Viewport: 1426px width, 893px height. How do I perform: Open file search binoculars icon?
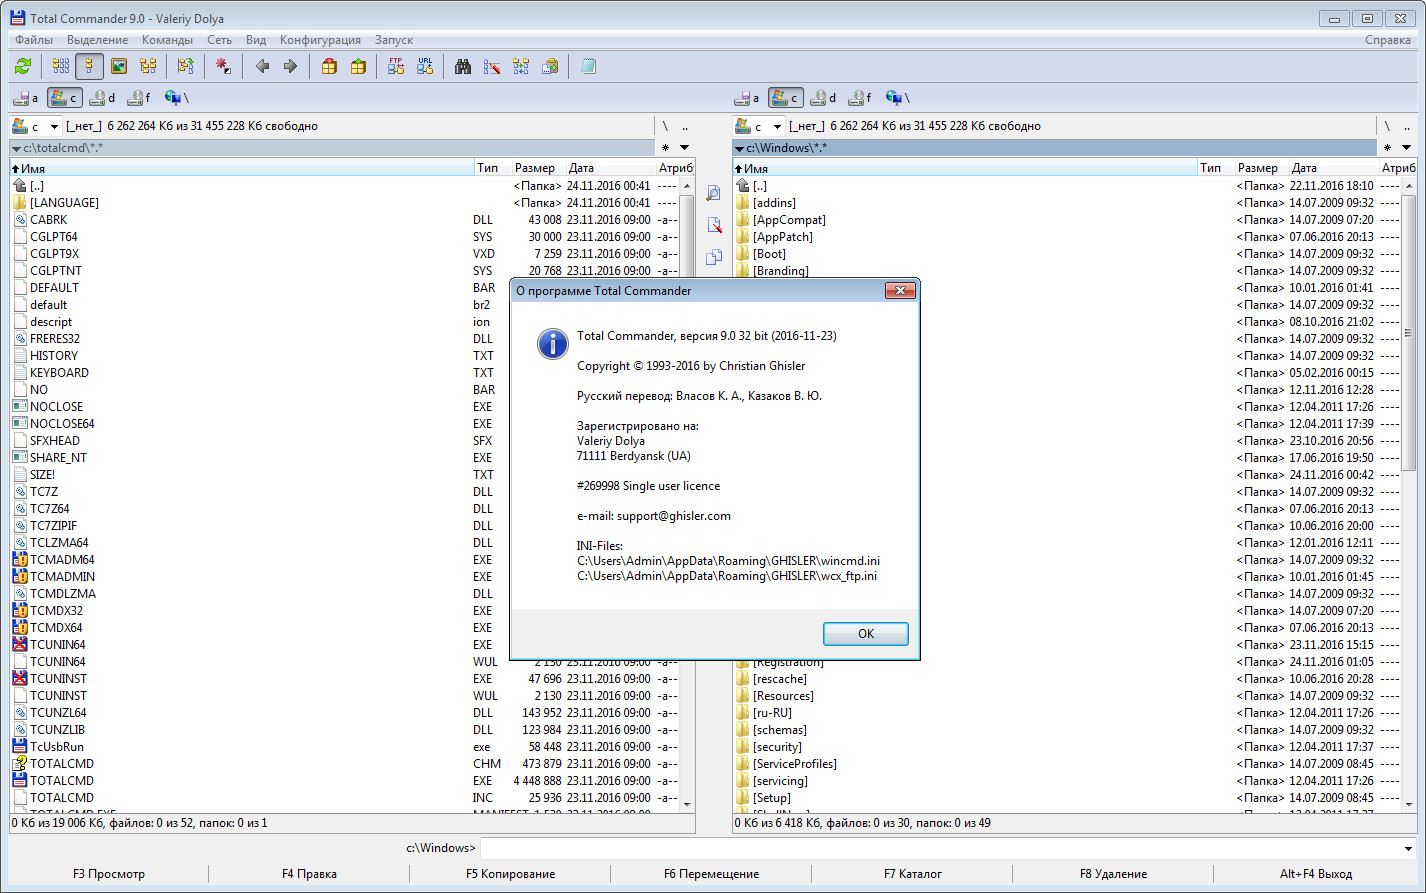(463, 66)
